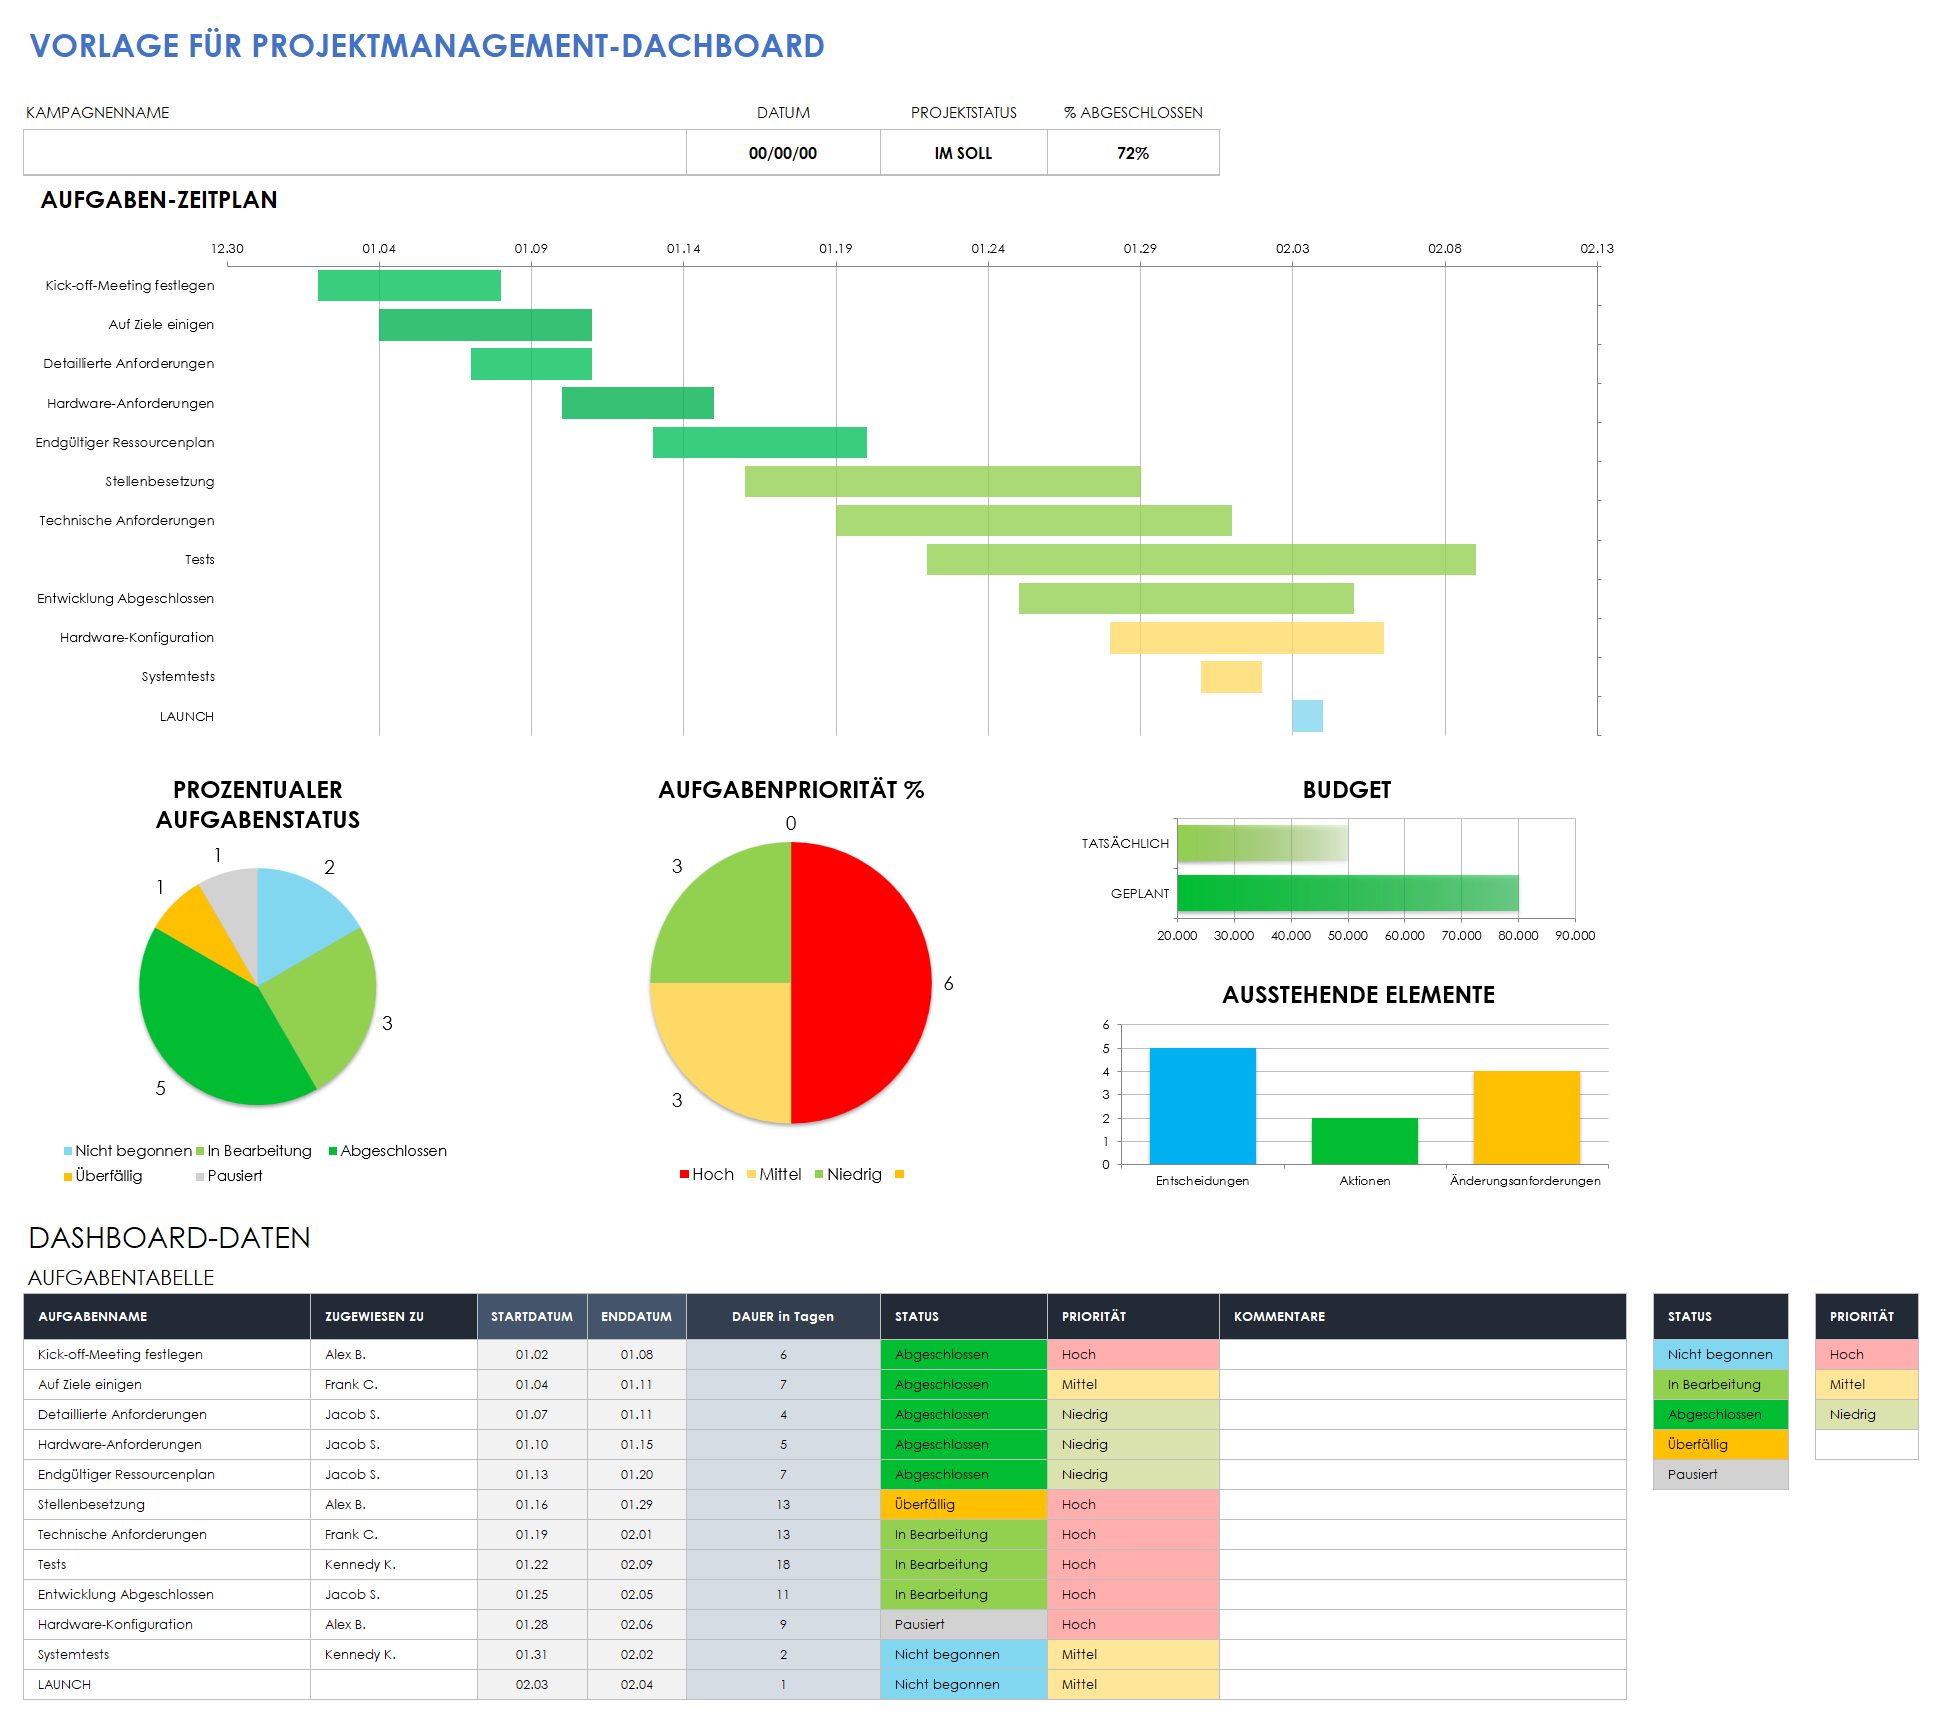
Task: Click the AUFGABEN-ZEITPLAN heading
Action: 159,200
